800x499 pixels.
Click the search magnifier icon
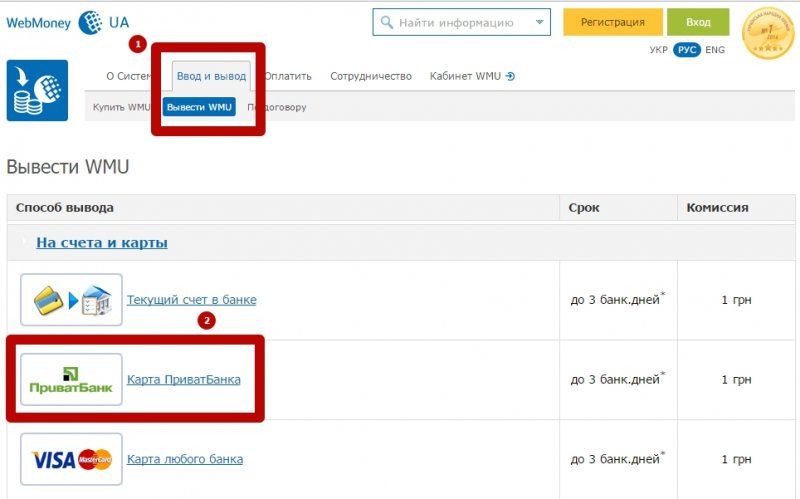[386, 22]
